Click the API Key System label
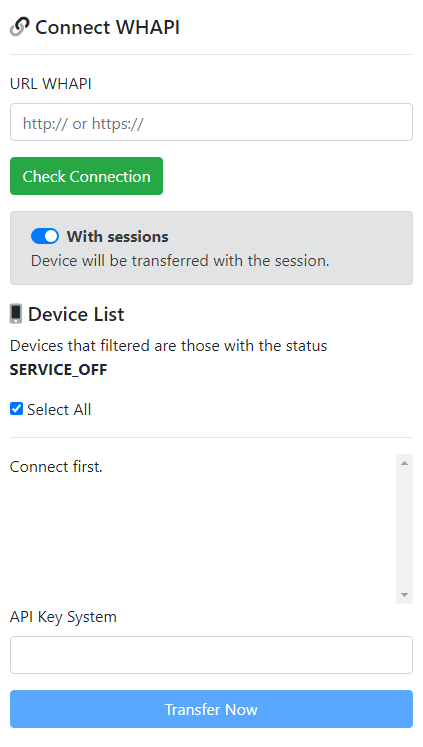Image resolution: width=423 pixels, height=747 pixels. [63, 616]
